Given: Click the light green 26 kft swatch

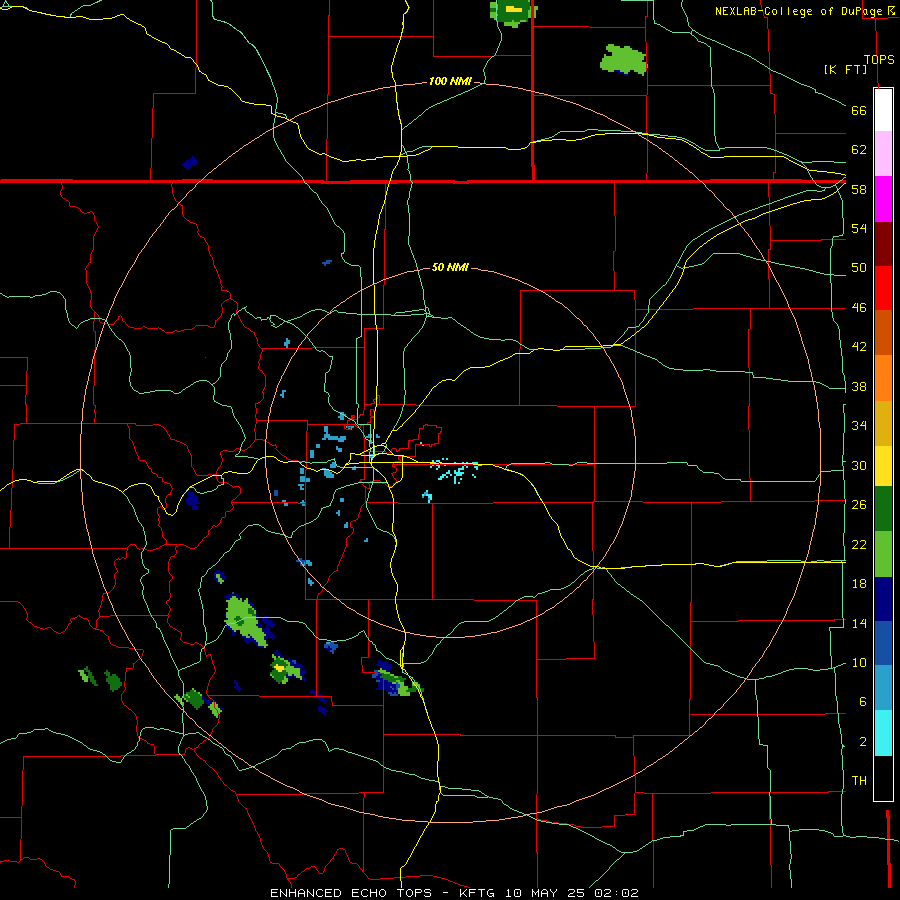Looking at the screenshot, I should pos(883,554).
